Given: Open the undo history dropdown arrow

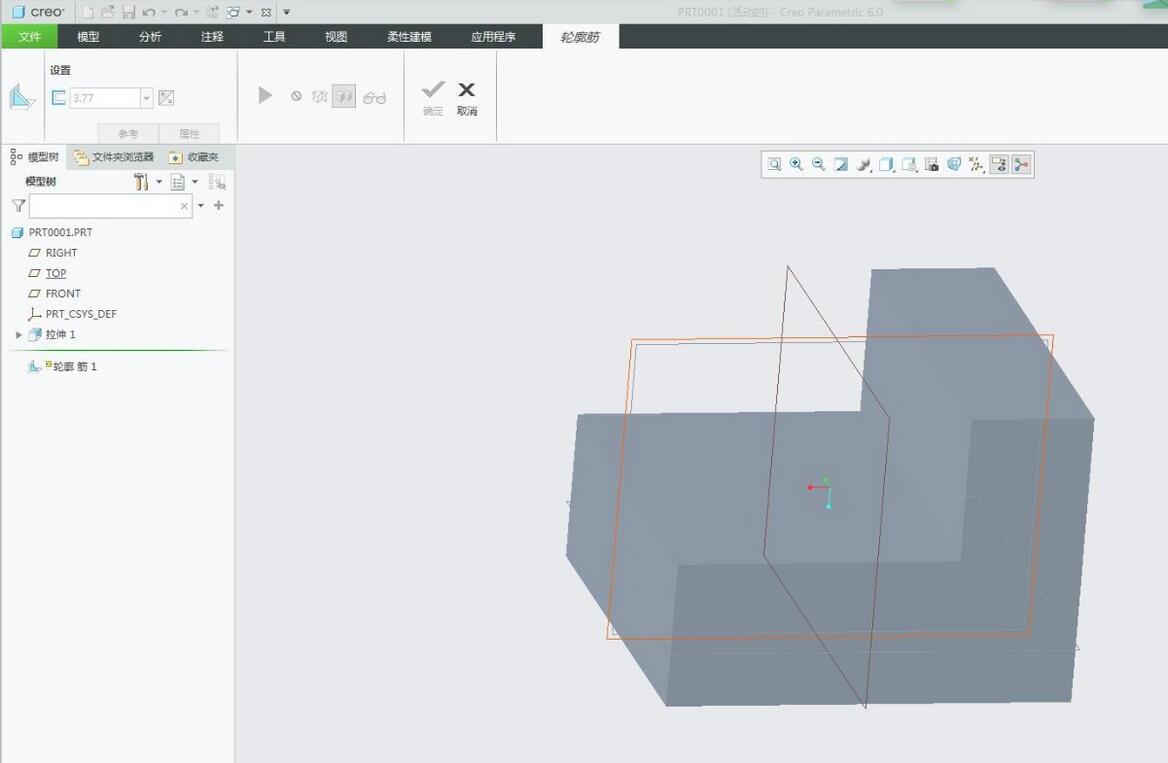Looking at the screenshot, I should (x=164, y=13).
